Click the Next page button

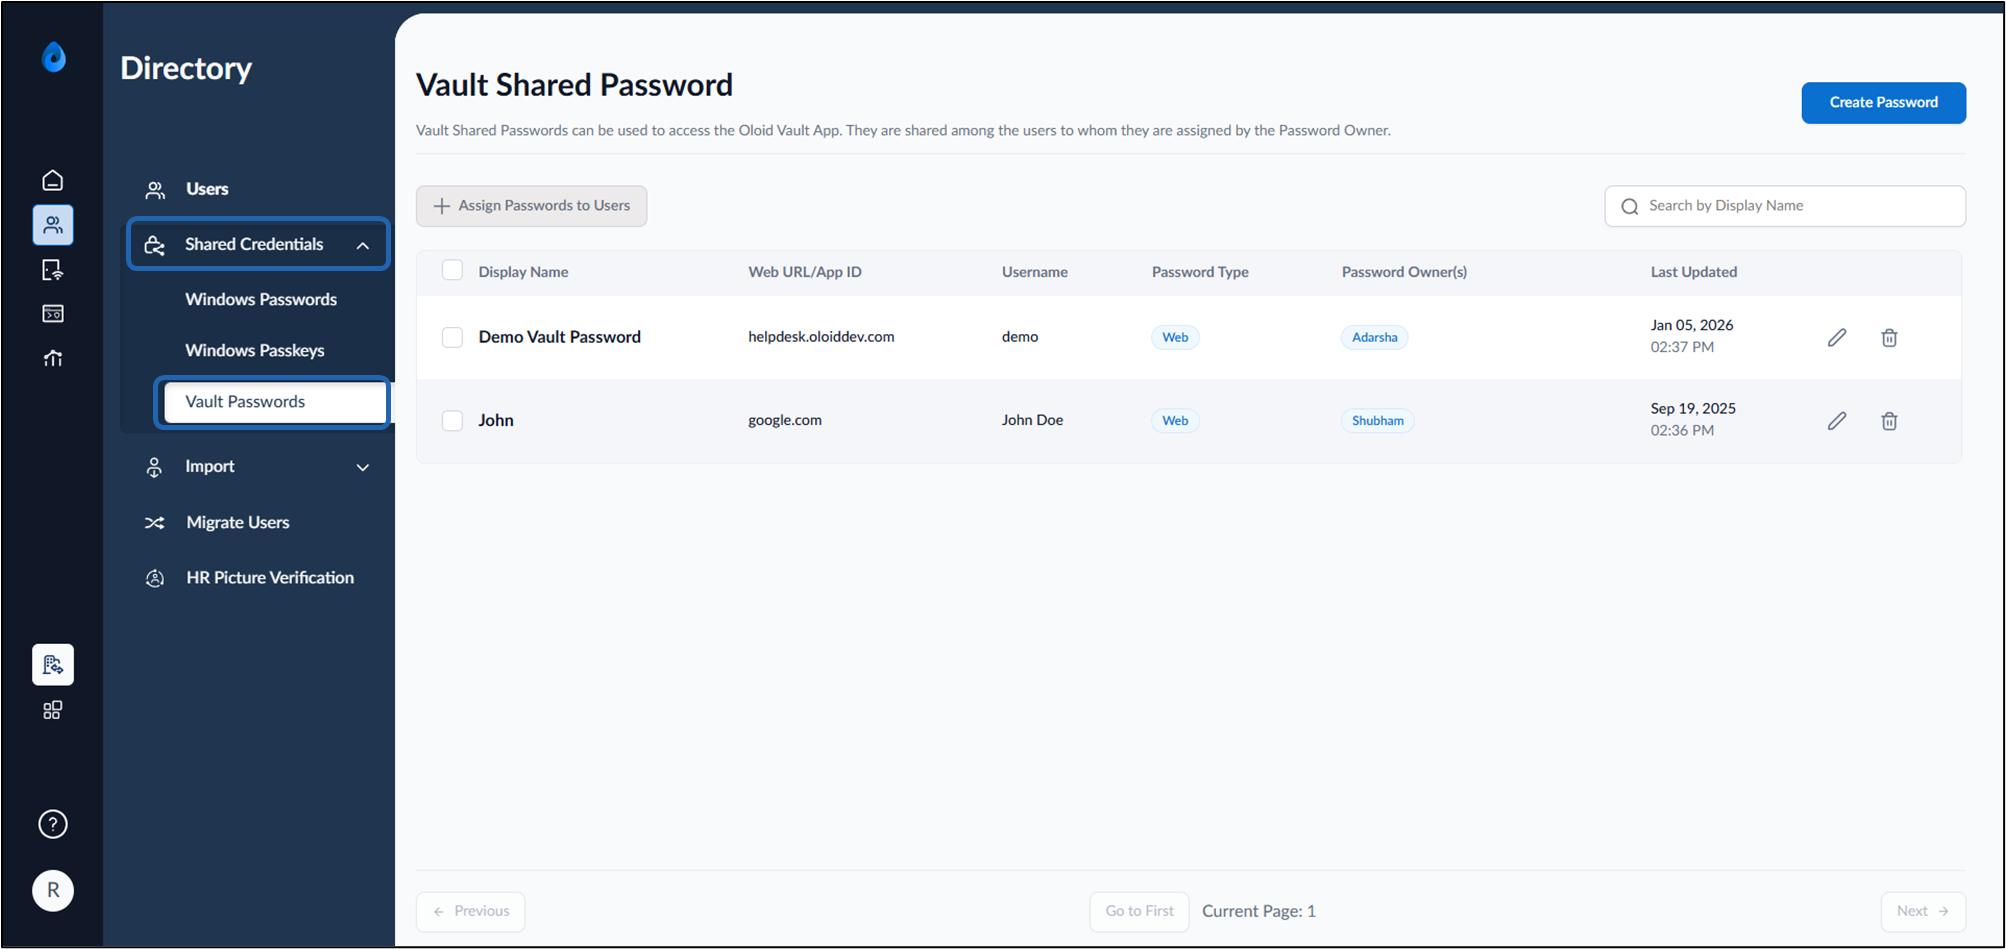click(x=1923, y=911)
